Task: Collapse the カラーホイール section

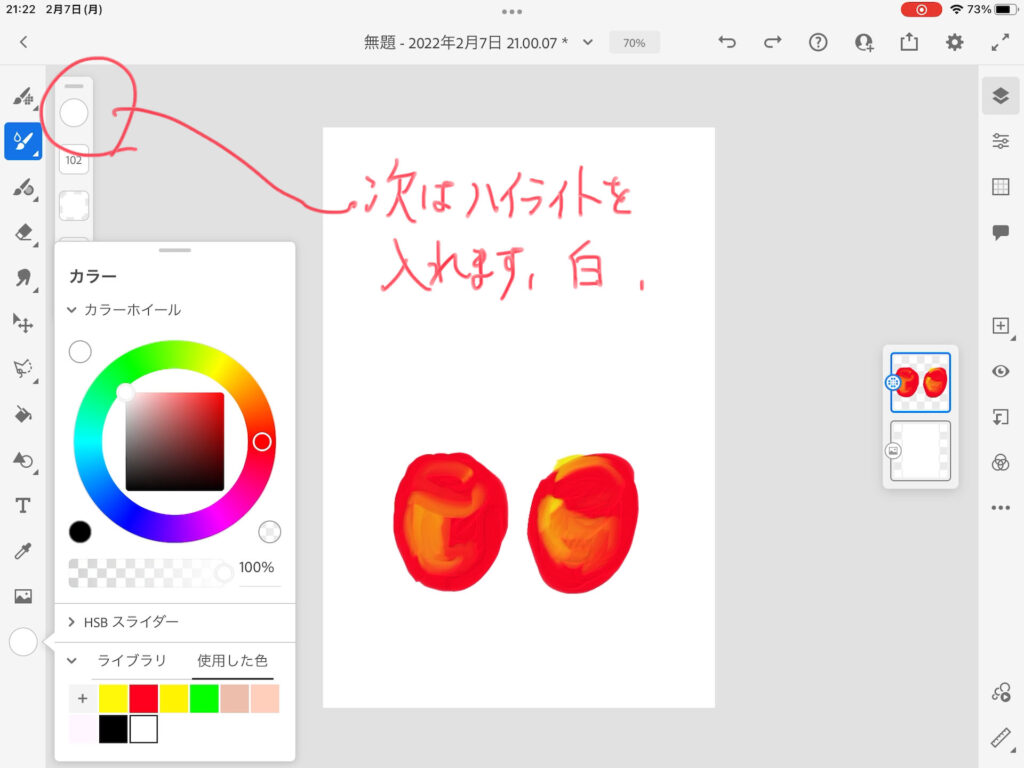Action: (72, 310)
